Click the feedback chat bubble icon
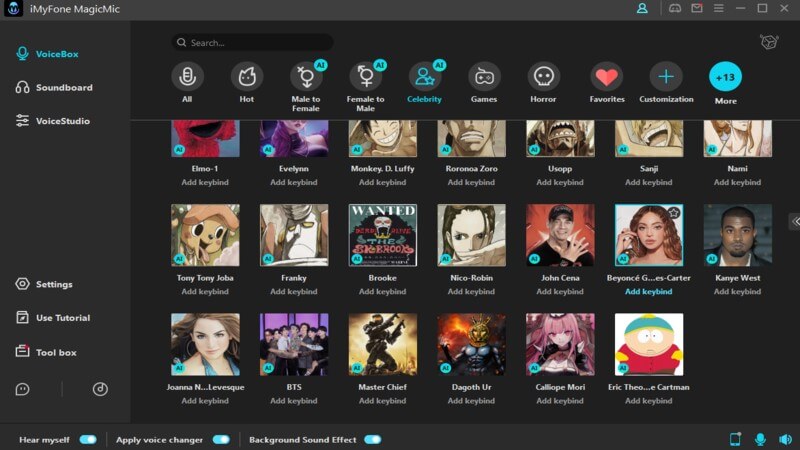This screenshot has width=800, height=450. (22, 389)
